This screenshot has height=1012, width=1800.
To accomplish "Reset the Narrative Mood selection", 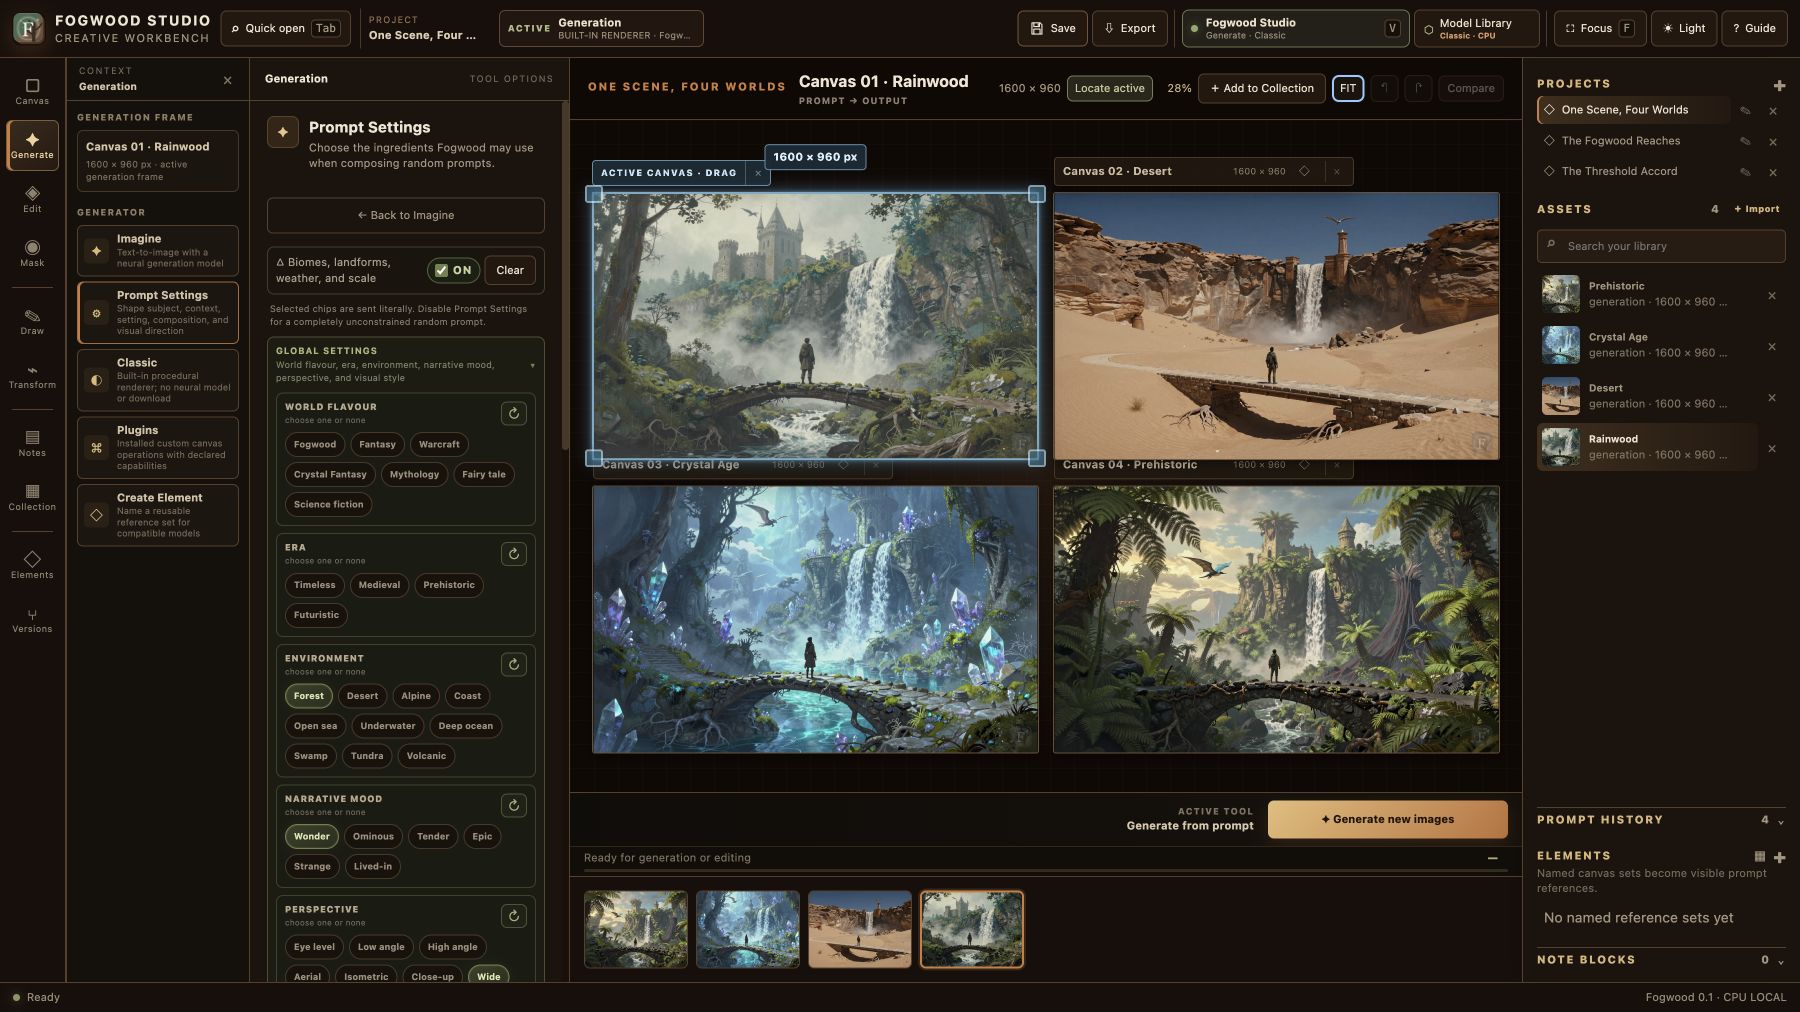I will 514,805.
